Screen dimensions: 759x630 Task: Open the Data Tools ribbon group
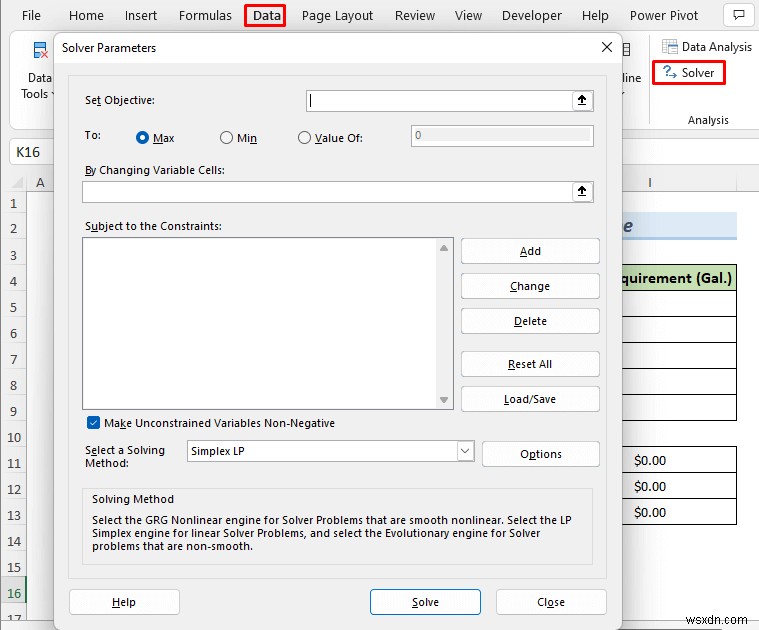(38, 73)
